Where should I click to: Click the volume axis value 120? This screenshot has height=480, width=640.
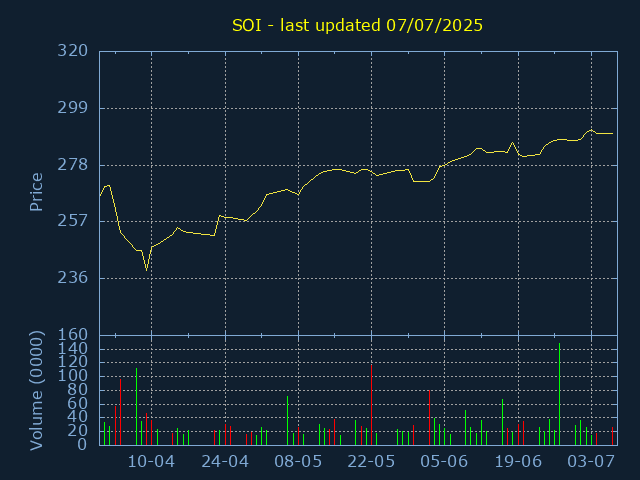pos(73,362)
